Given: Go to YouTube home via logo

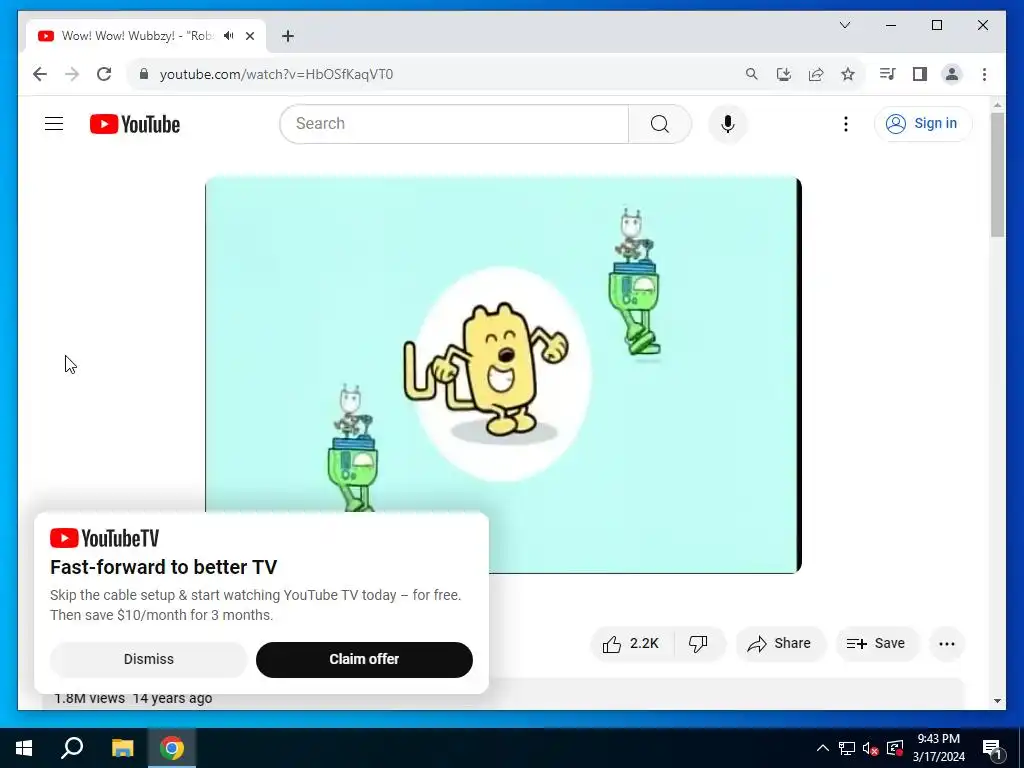Looking at the screenshot, I should (135, 124).
